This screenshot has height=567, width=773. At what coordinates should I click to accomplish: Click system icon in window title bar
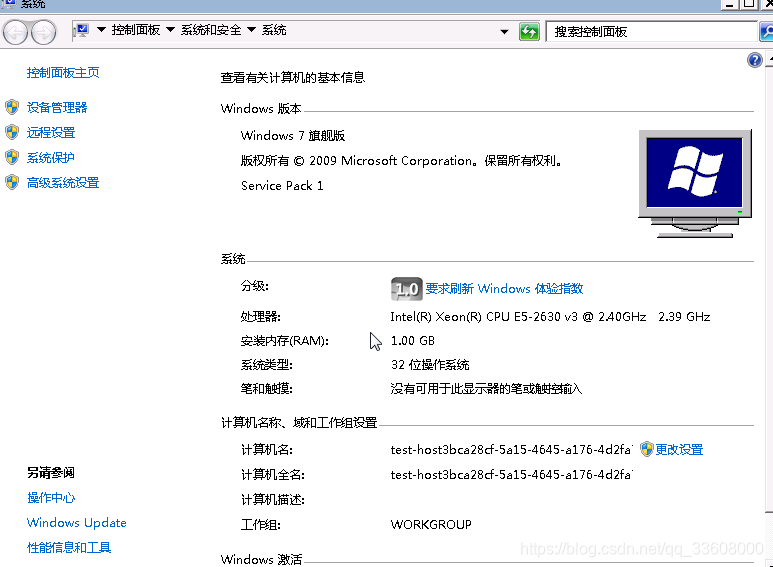8,3
